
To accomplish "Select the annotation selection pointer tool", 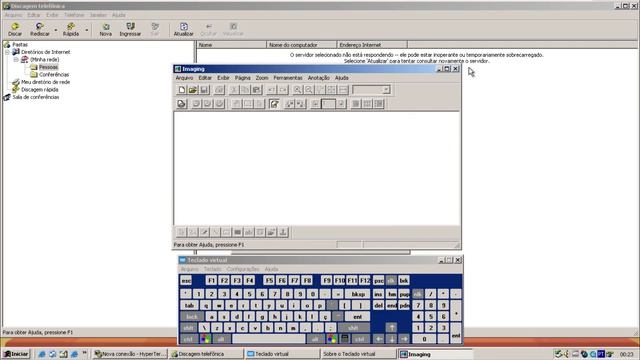I will click(181, 232).
